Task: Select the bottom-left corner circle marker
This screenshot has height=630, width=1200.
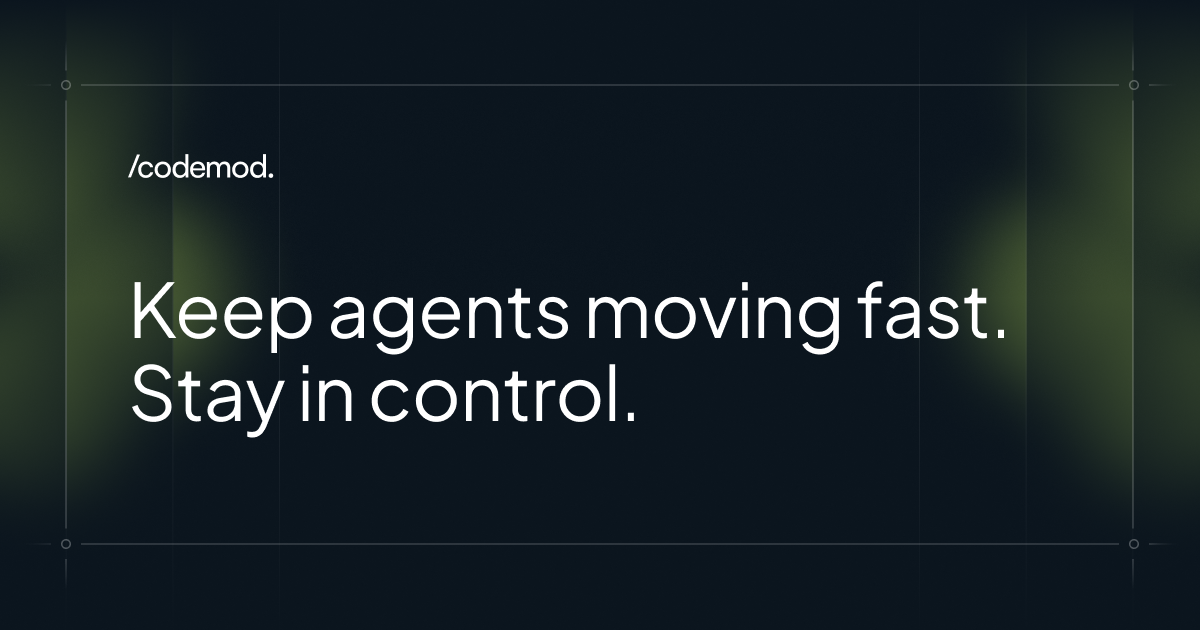Action: [66, 544]
